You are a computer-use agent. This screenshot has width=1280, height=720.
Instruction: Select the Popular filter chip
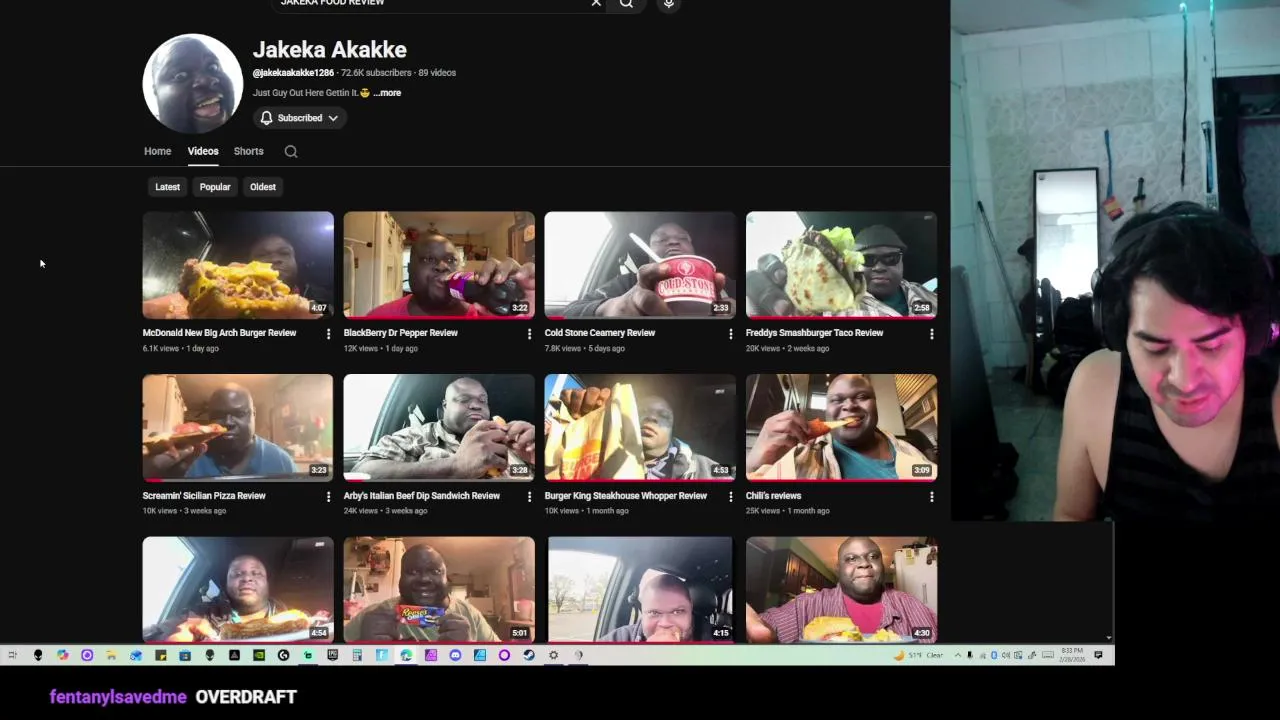[x=215, y=187]
